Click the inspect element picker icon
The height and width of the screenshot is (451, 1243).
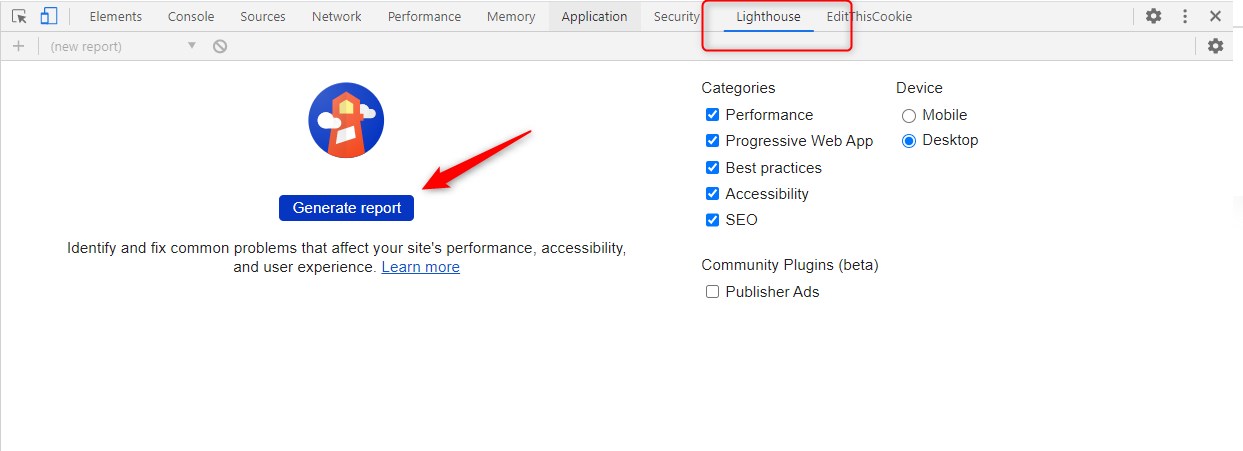click(x=19, y=16)
